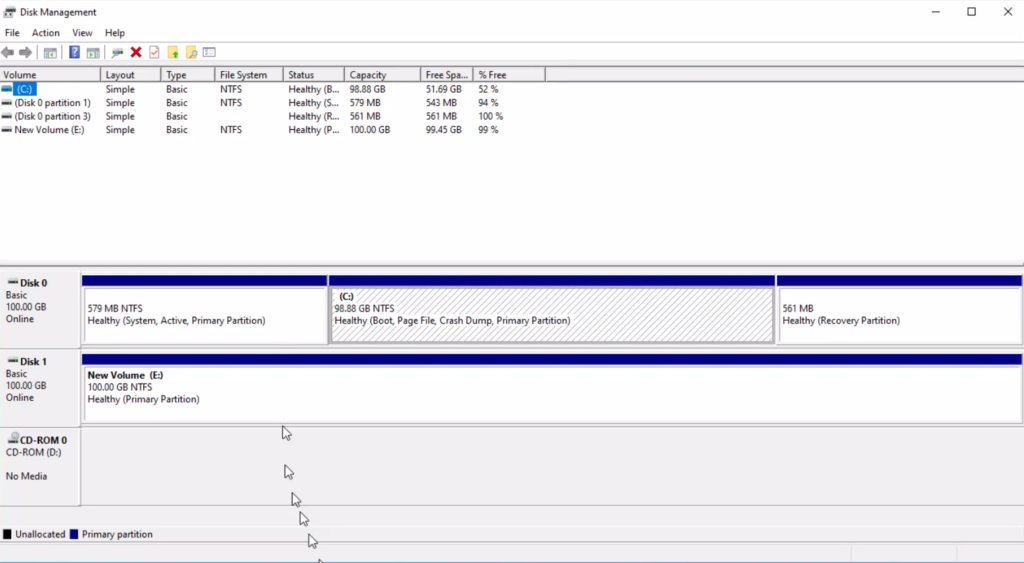This screenshot has height=563, width=1024.
Task: Click the Show/Hide Console Tree icon
Action: pyautogui.click(x=50, y=52)
